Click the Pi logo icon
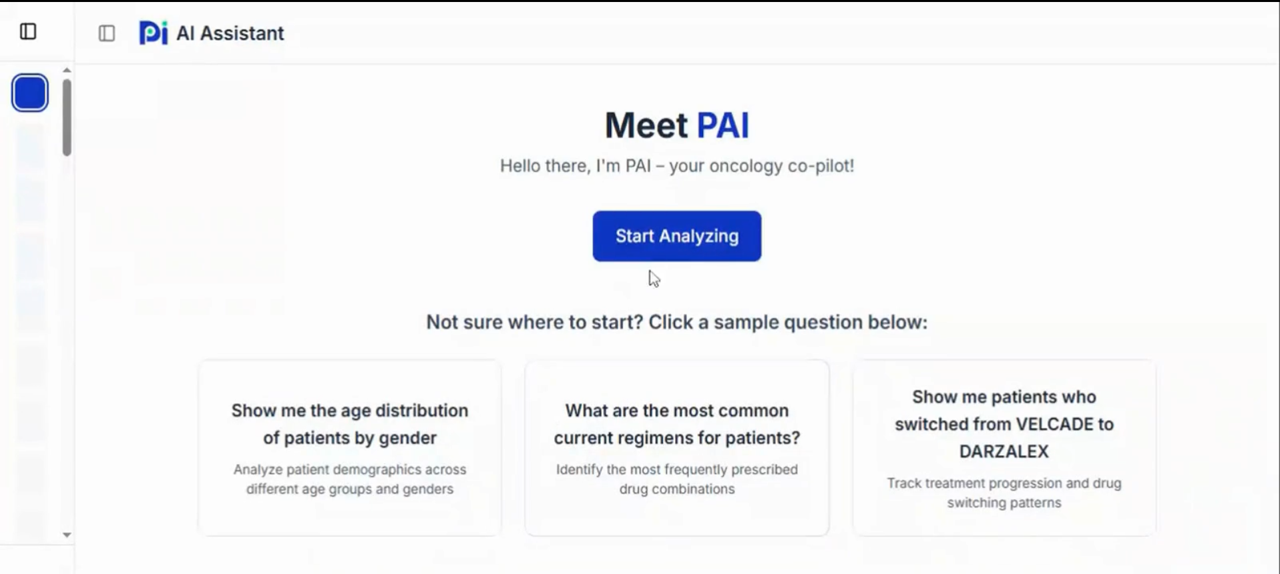This screenshot has height=574, width=1280. pos(153,33)
